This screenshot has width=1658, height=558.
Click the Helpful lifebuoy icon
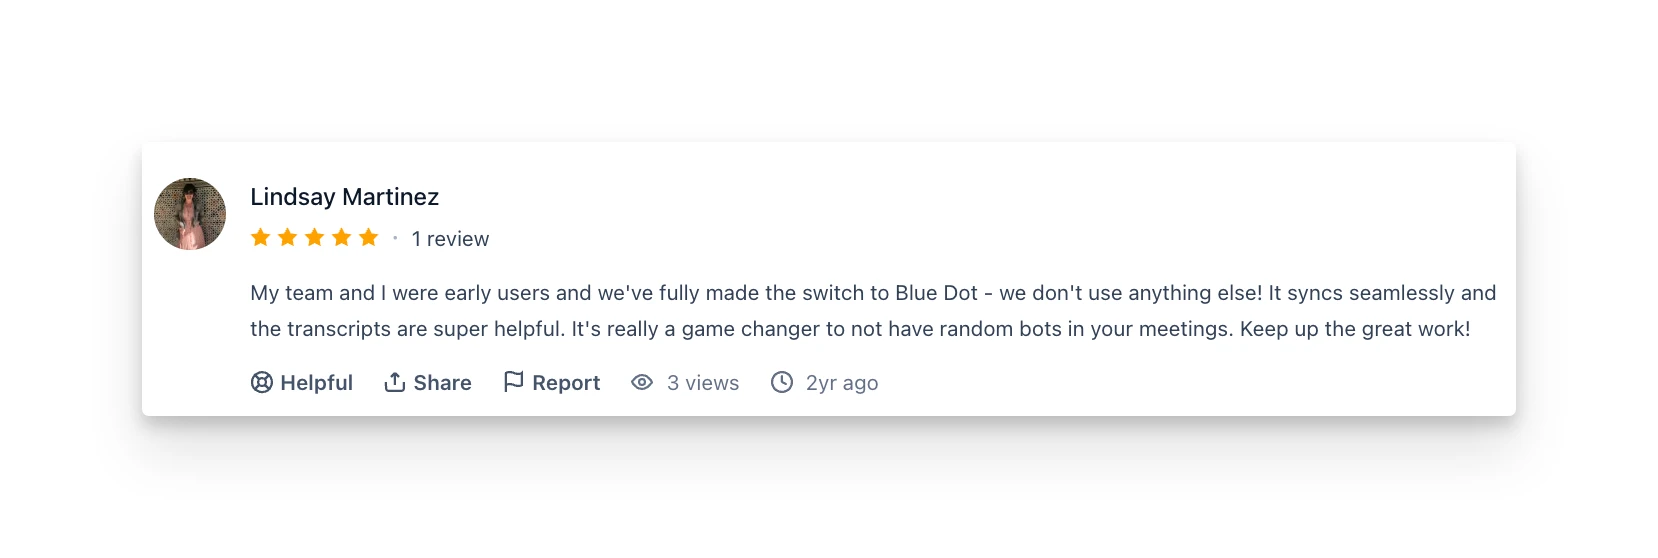[x=262, y=383]
